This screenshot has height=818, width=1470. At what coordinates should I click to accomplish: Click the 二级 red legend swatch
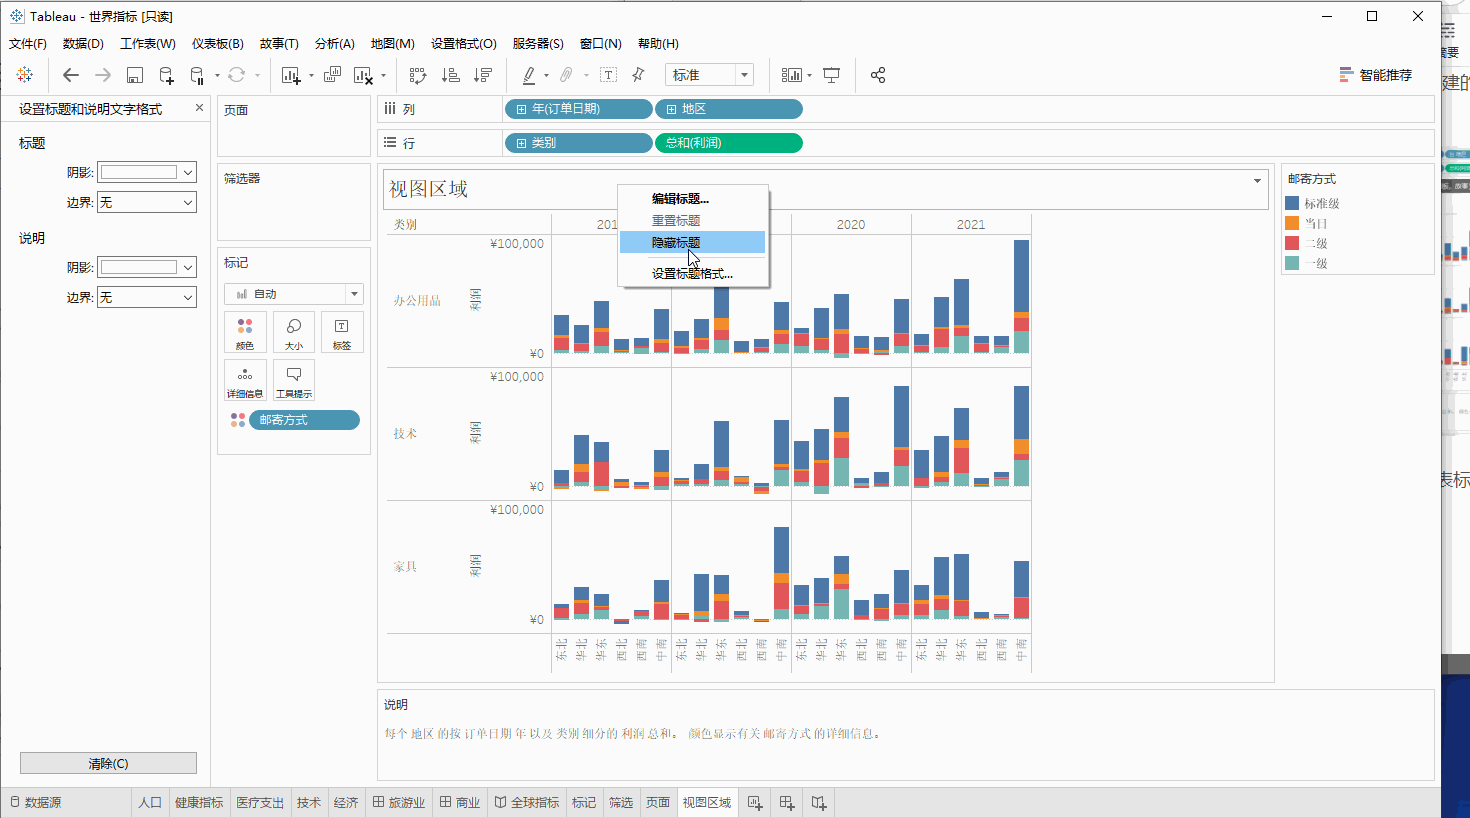tap(1292, 243)
